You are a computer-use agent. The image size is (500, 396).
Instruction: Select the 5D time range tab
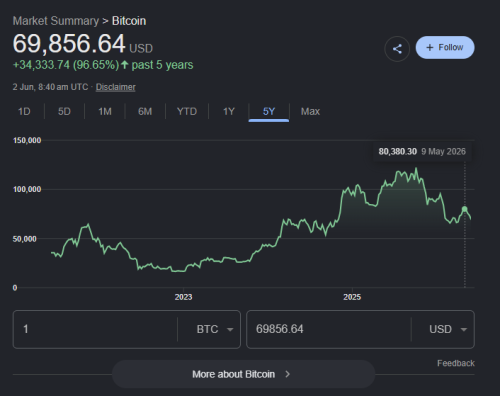point(64,111)
